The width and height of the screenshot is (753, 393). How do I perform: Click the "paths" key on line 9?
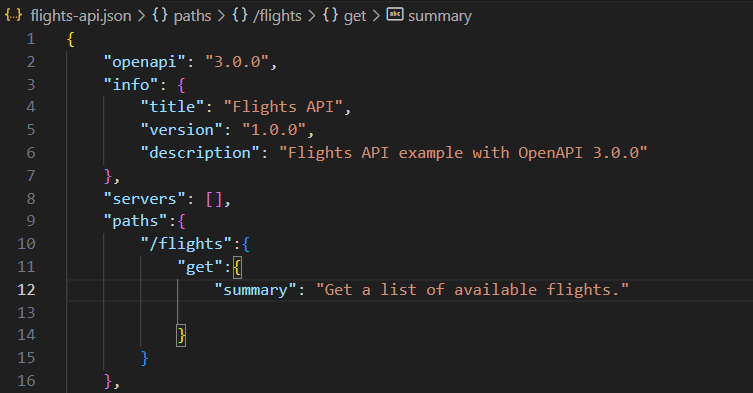point(135,221)
